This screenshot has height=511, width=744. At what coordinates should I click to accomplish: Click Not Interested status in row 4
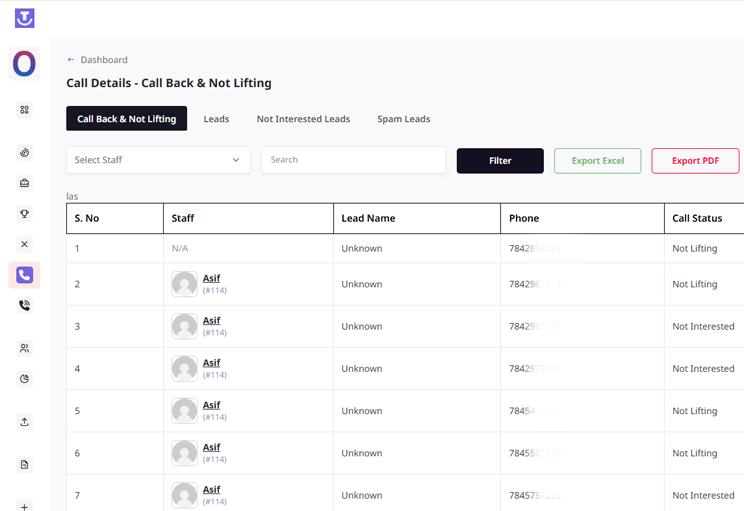(703, 369)
